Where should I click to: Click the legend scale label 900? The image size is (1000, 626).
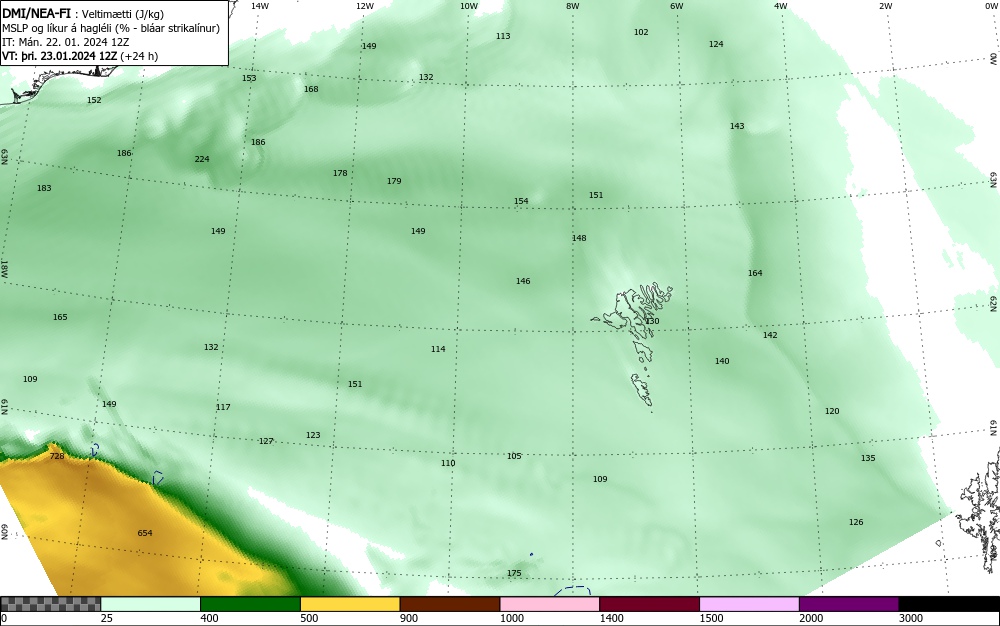coord(409,618)
